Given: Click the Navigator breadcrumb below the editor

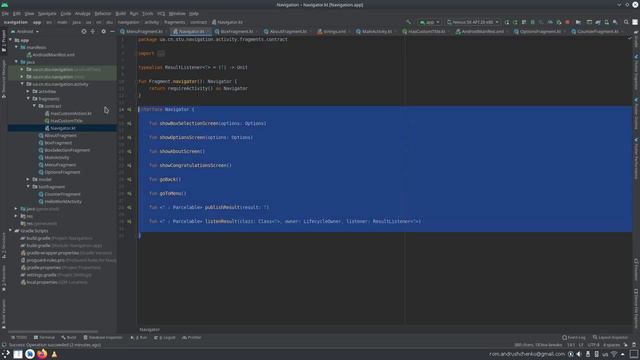Looking at the screenshot, I should click(149, 329).
